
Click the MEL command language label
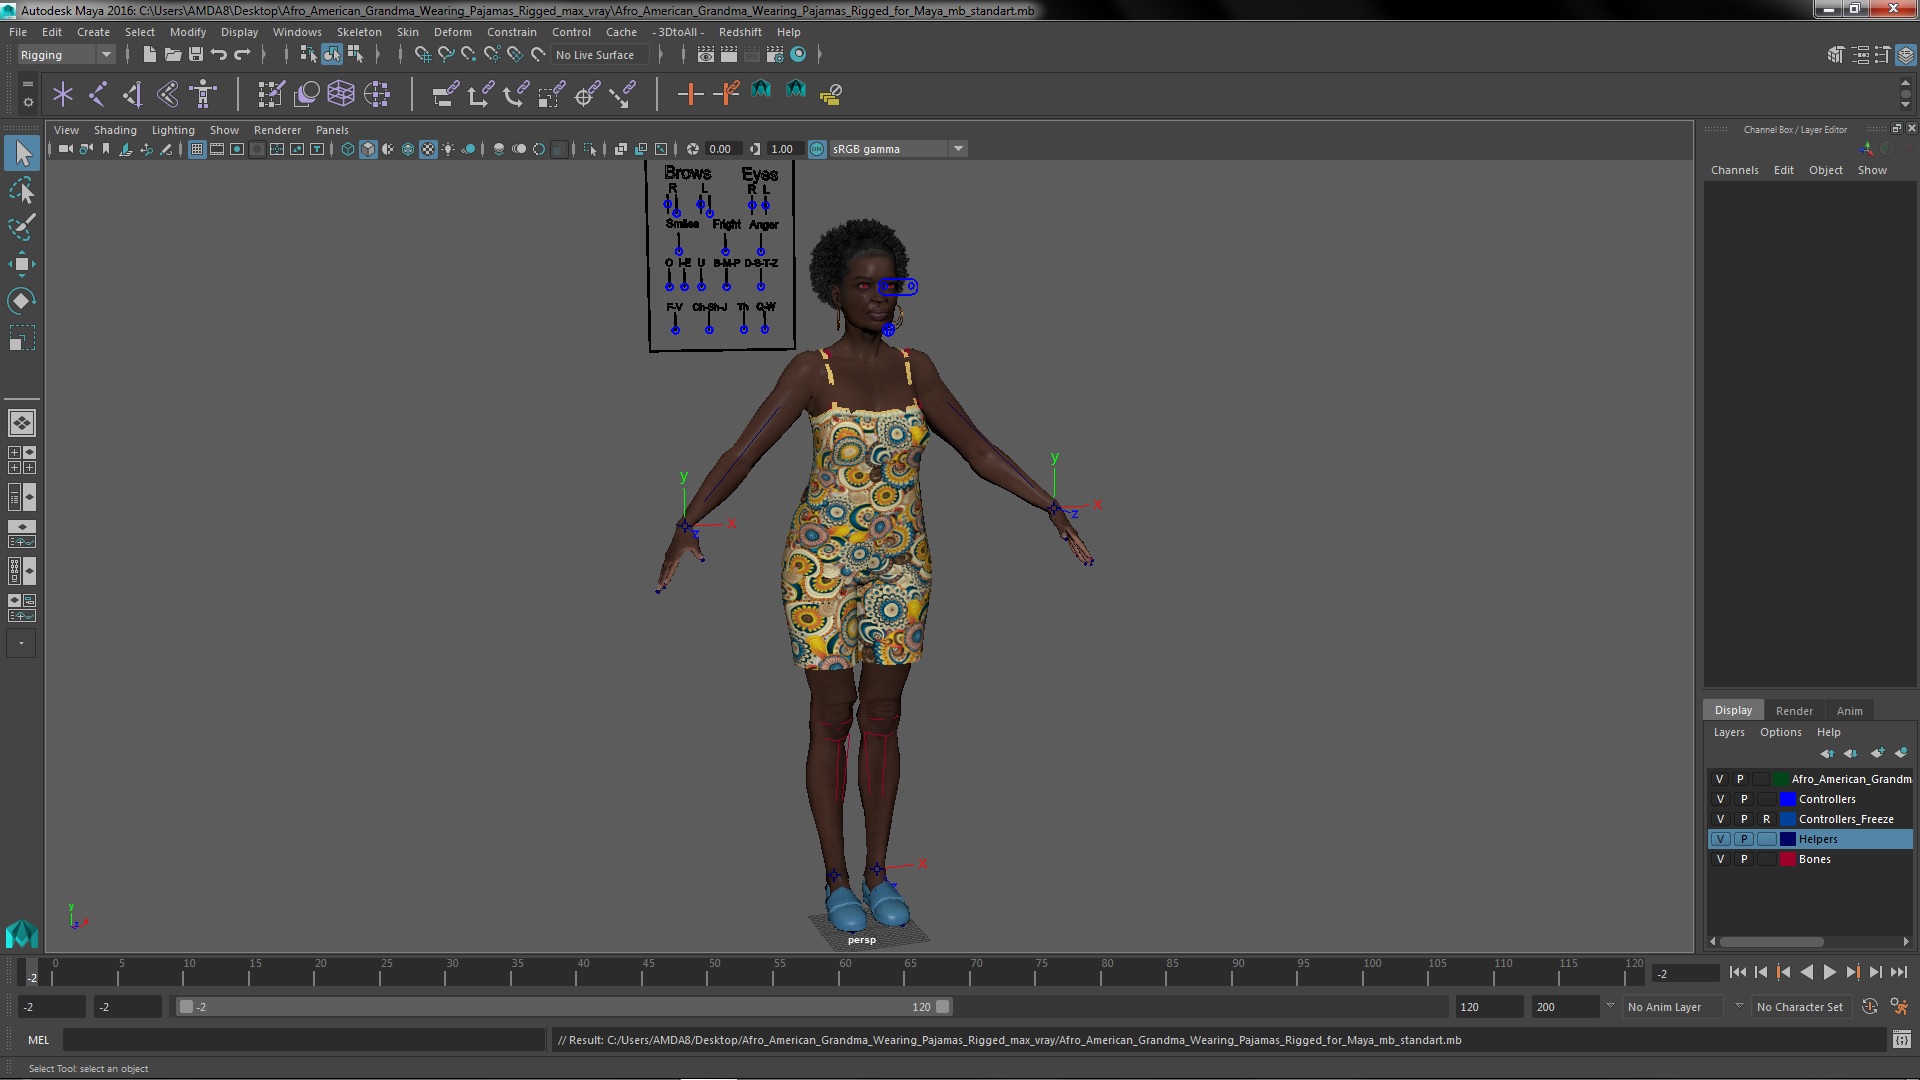tap(38, 1040)
